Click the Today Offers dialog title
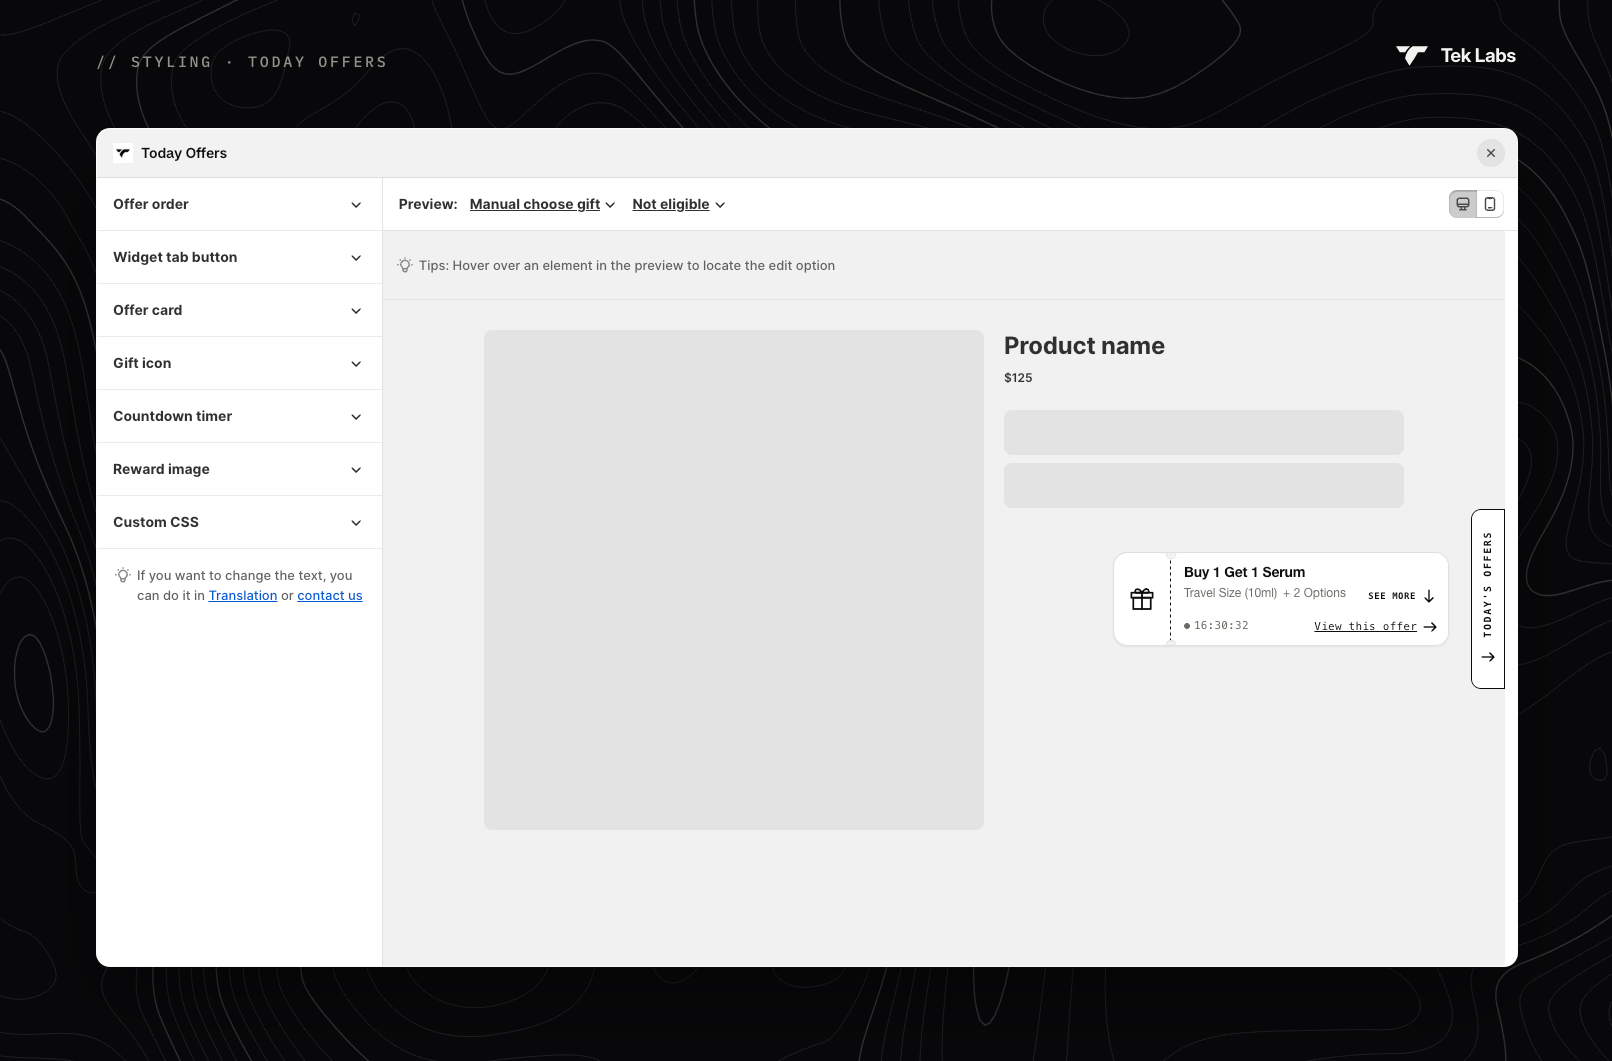 coord(184,153)
